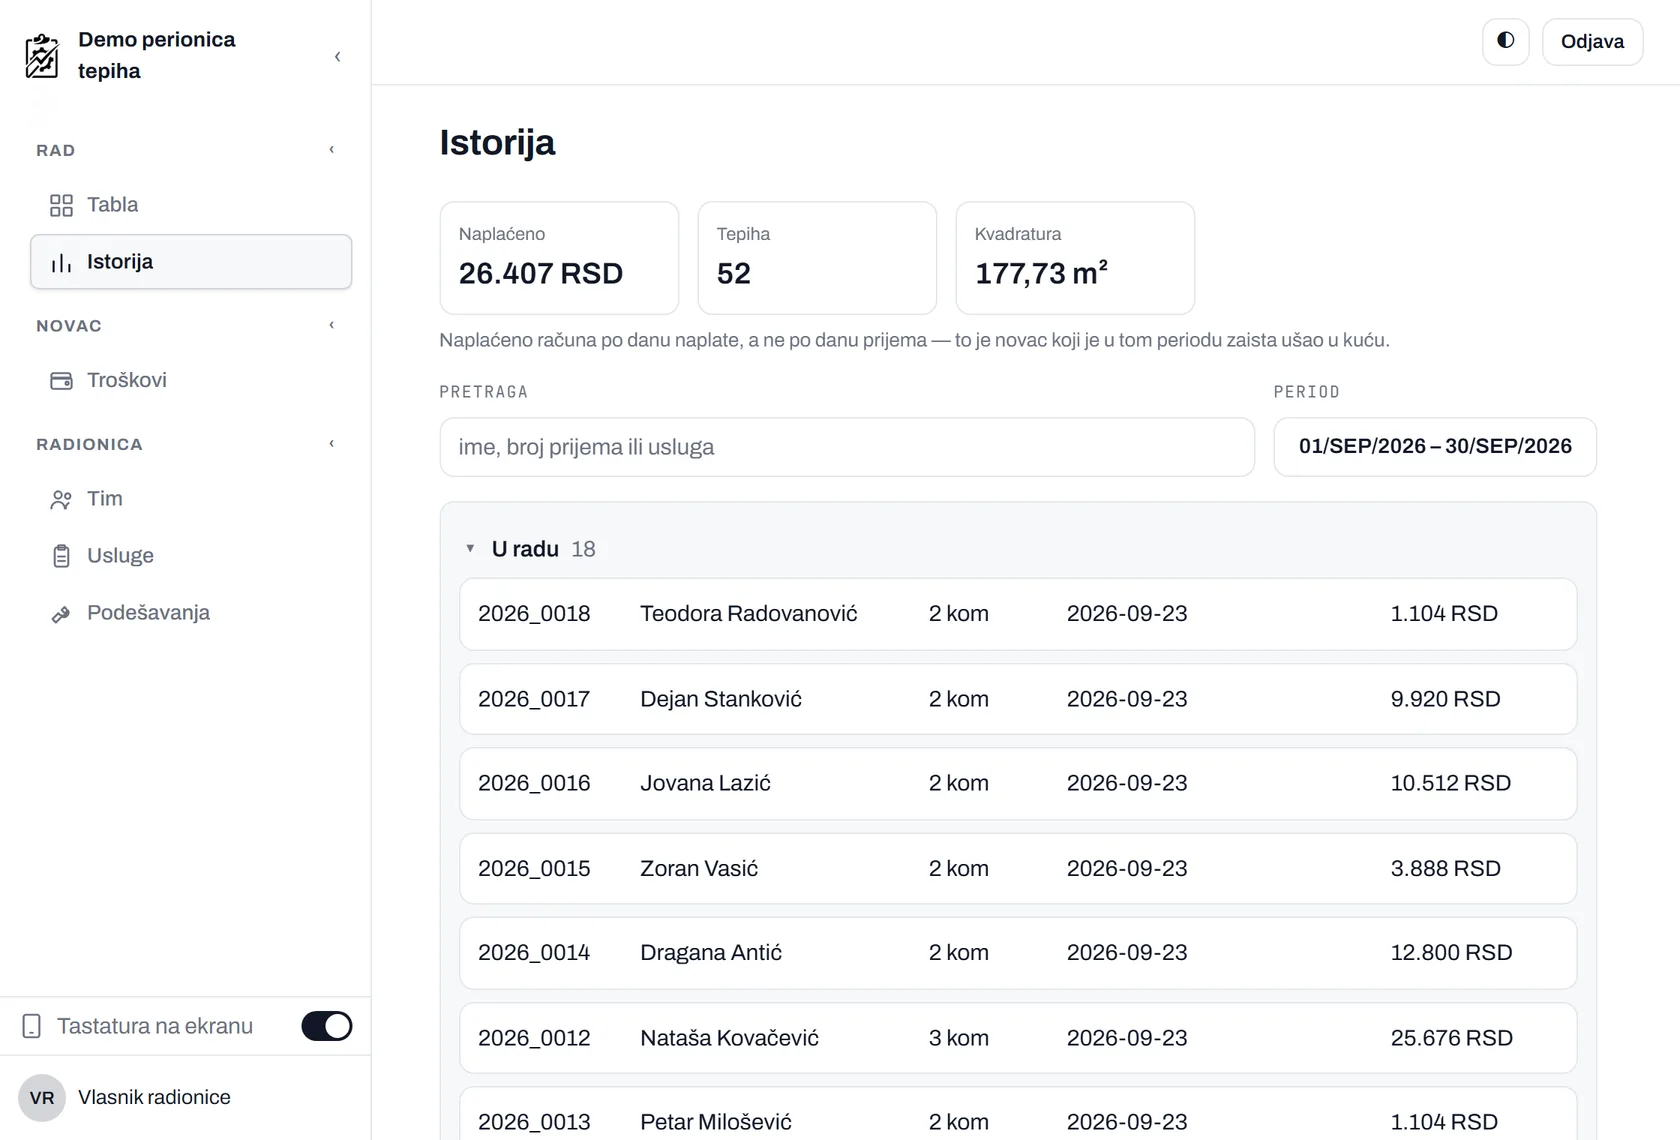Collapse the RADIONICA section
The height and width of the screenshot is (1140, 1680).
tap(332, 444)
